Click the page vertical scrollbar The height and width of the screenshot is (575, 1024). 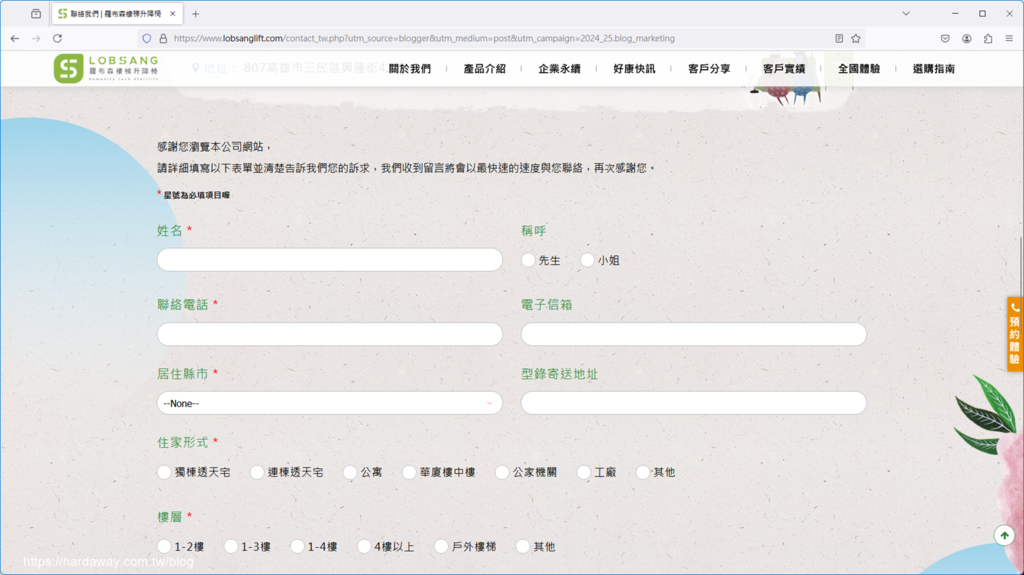point(1021,268)
